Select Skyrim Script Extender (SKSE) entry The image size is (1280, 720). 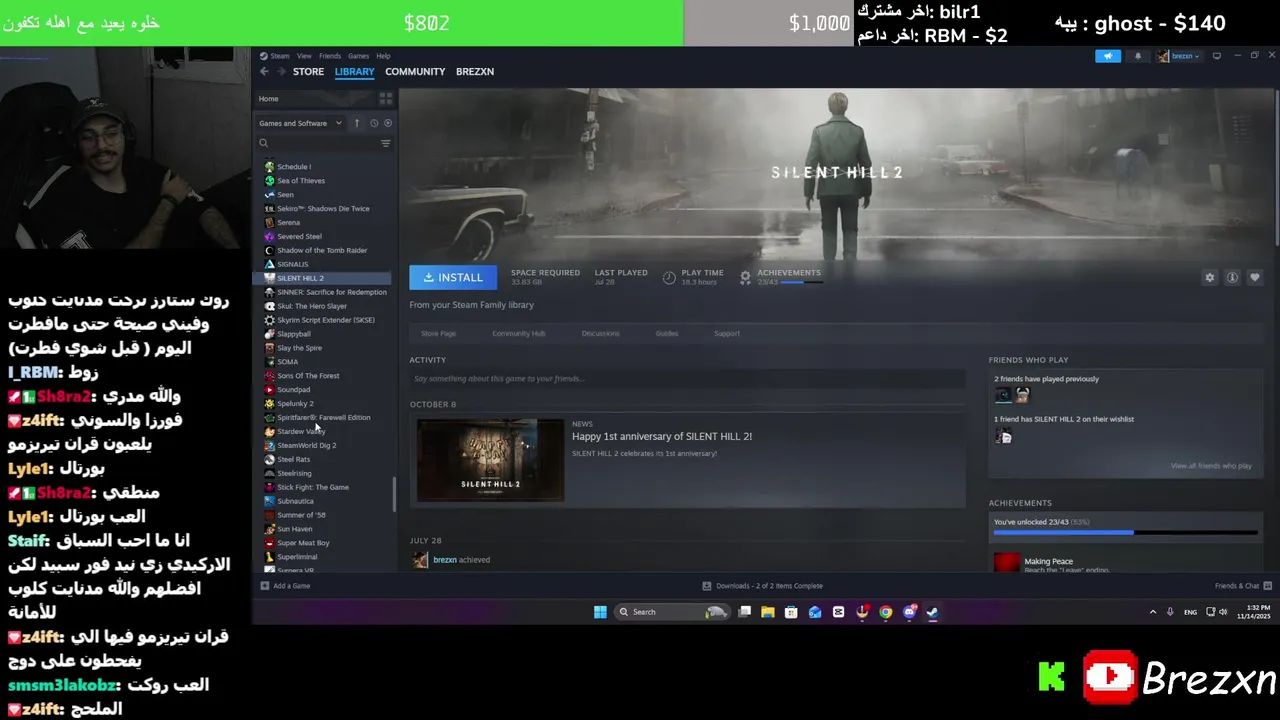tap(326, 320)
